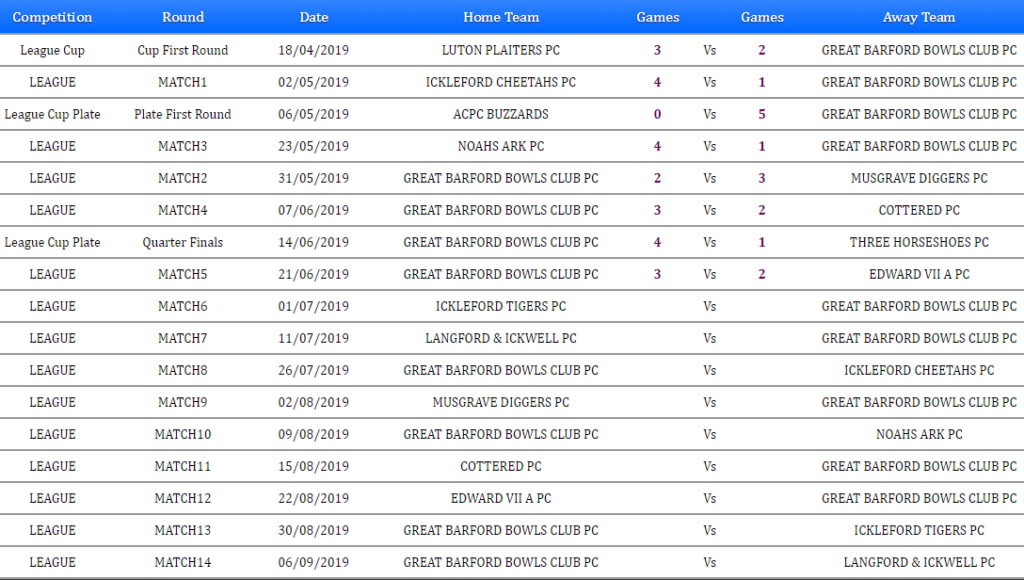Viewport: 1024px width, 580px height.
Task: Select LANGFORD & ICKWELL PC away team in MATCH14
Action: 919,562
